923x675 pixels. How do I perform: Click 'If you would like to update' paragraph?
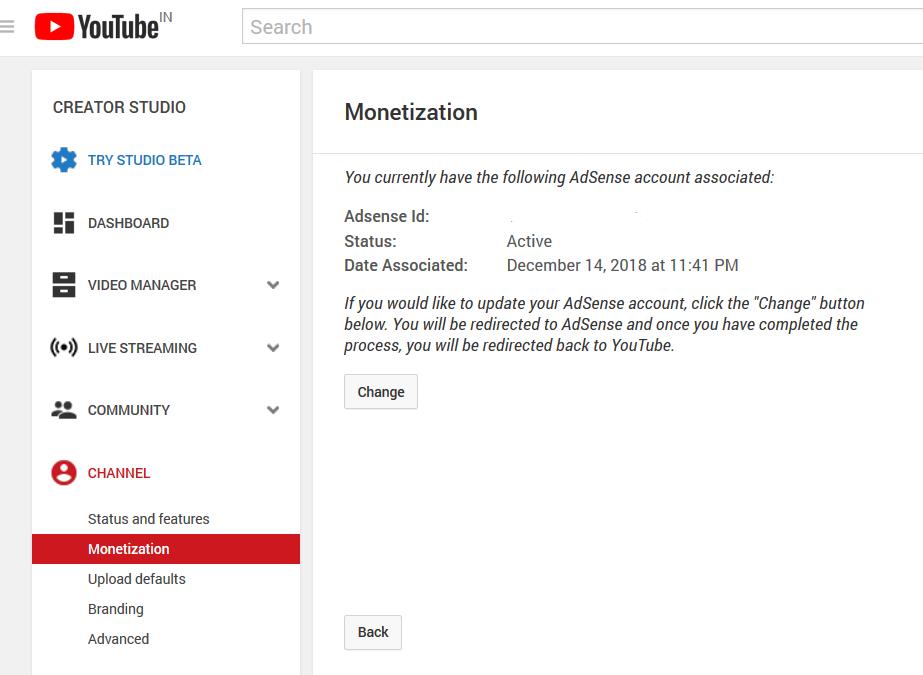pyautogui.click(x=605, y=324)
